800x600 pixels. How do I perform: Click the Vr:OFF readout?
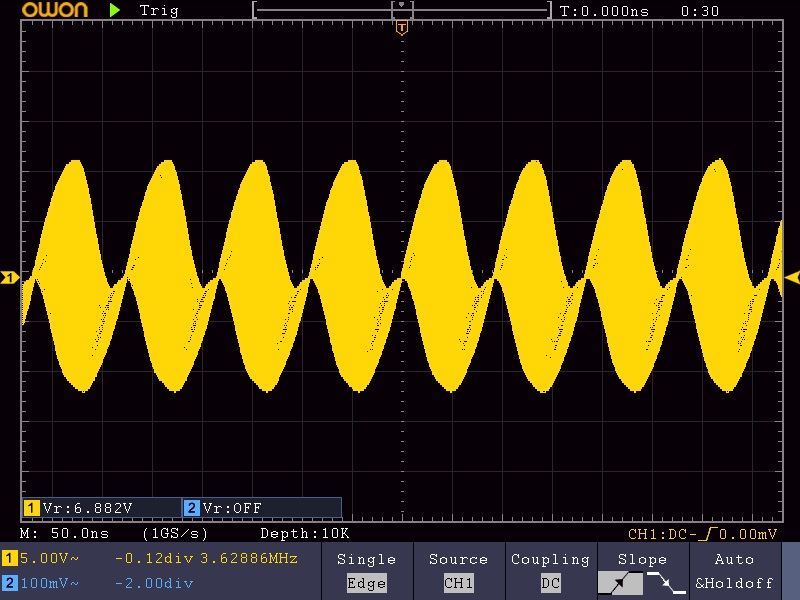click(232, 508)
